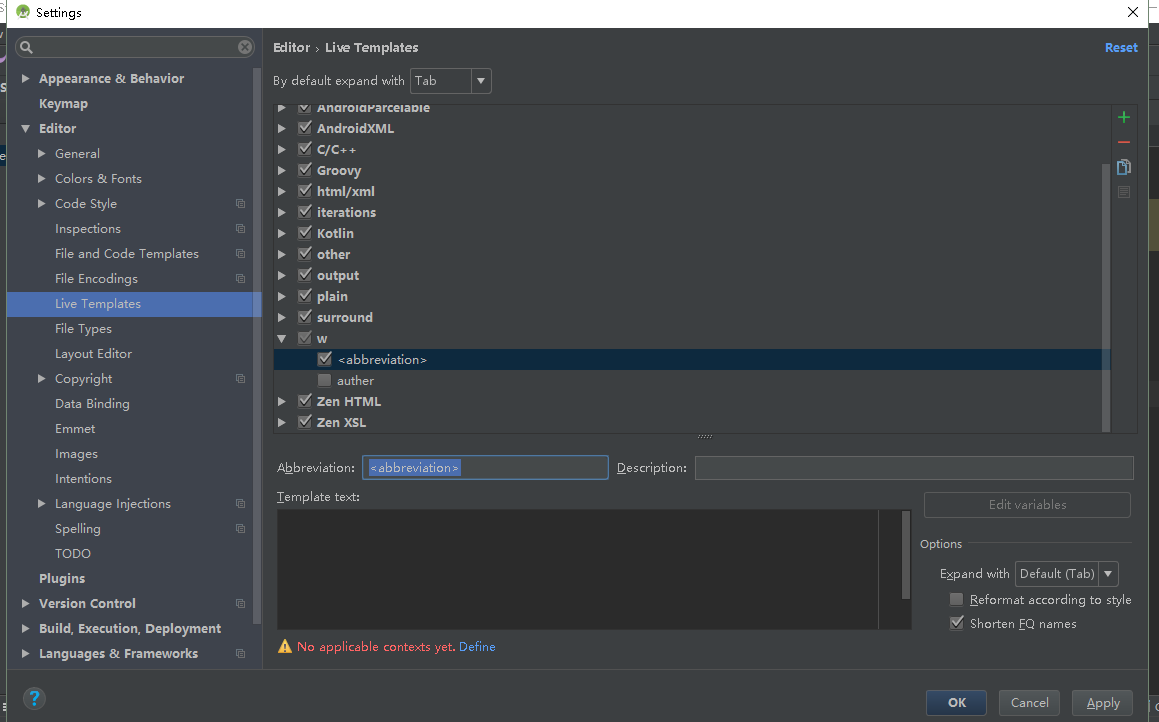The image size is (1159, 722).
Task: Open the Keymap settings page
Action: point(63,103)
